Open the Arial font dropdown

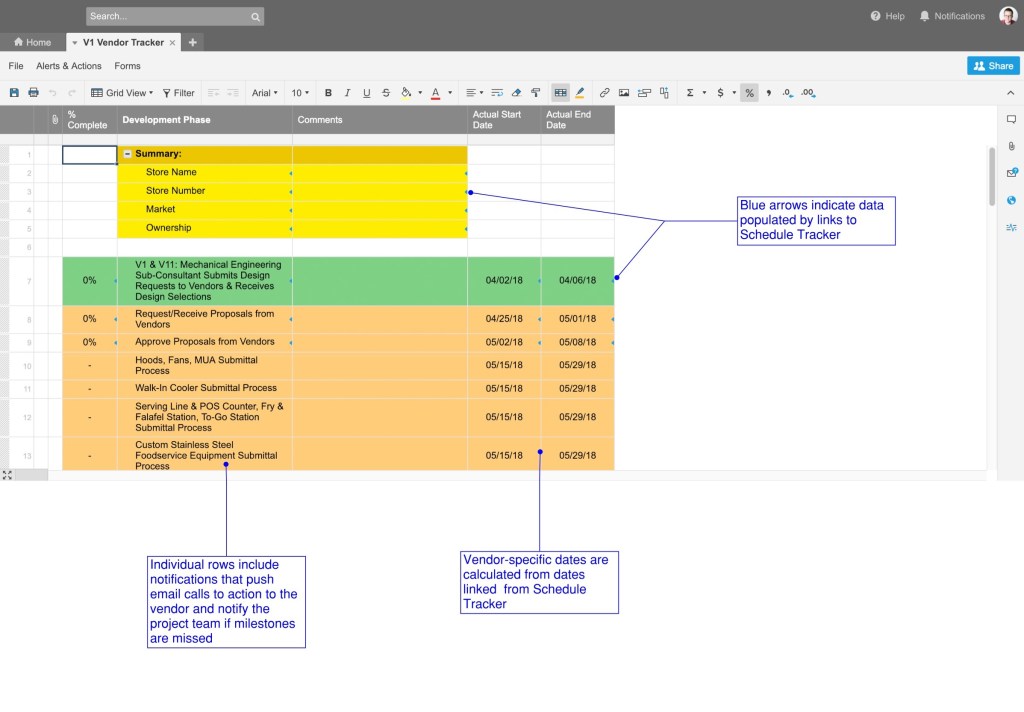click(x=265, y=93)
